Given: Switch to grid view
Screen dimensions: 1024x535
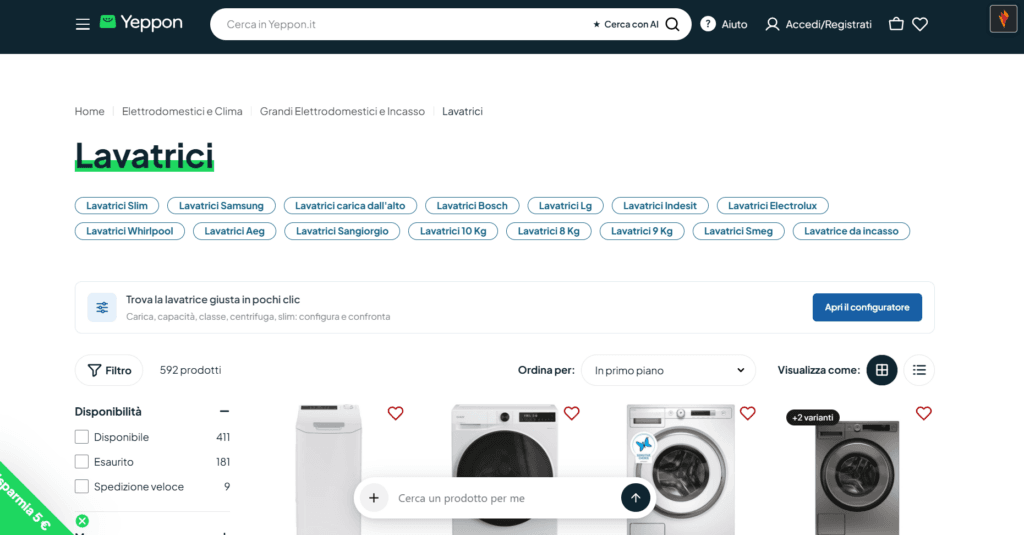Looking at the screenshot, I should (x=882, y=370).
